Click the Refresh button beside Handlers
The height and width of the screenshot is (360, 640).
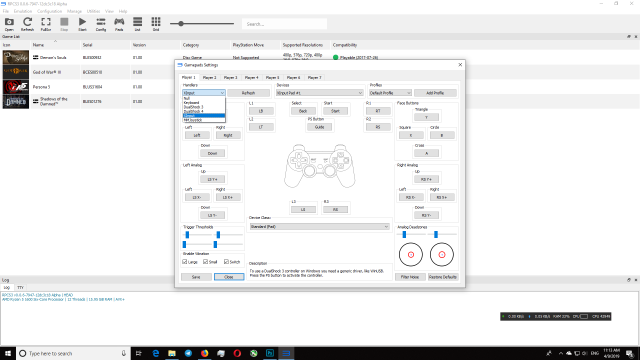pyautogui.click(x=248, y=93)
